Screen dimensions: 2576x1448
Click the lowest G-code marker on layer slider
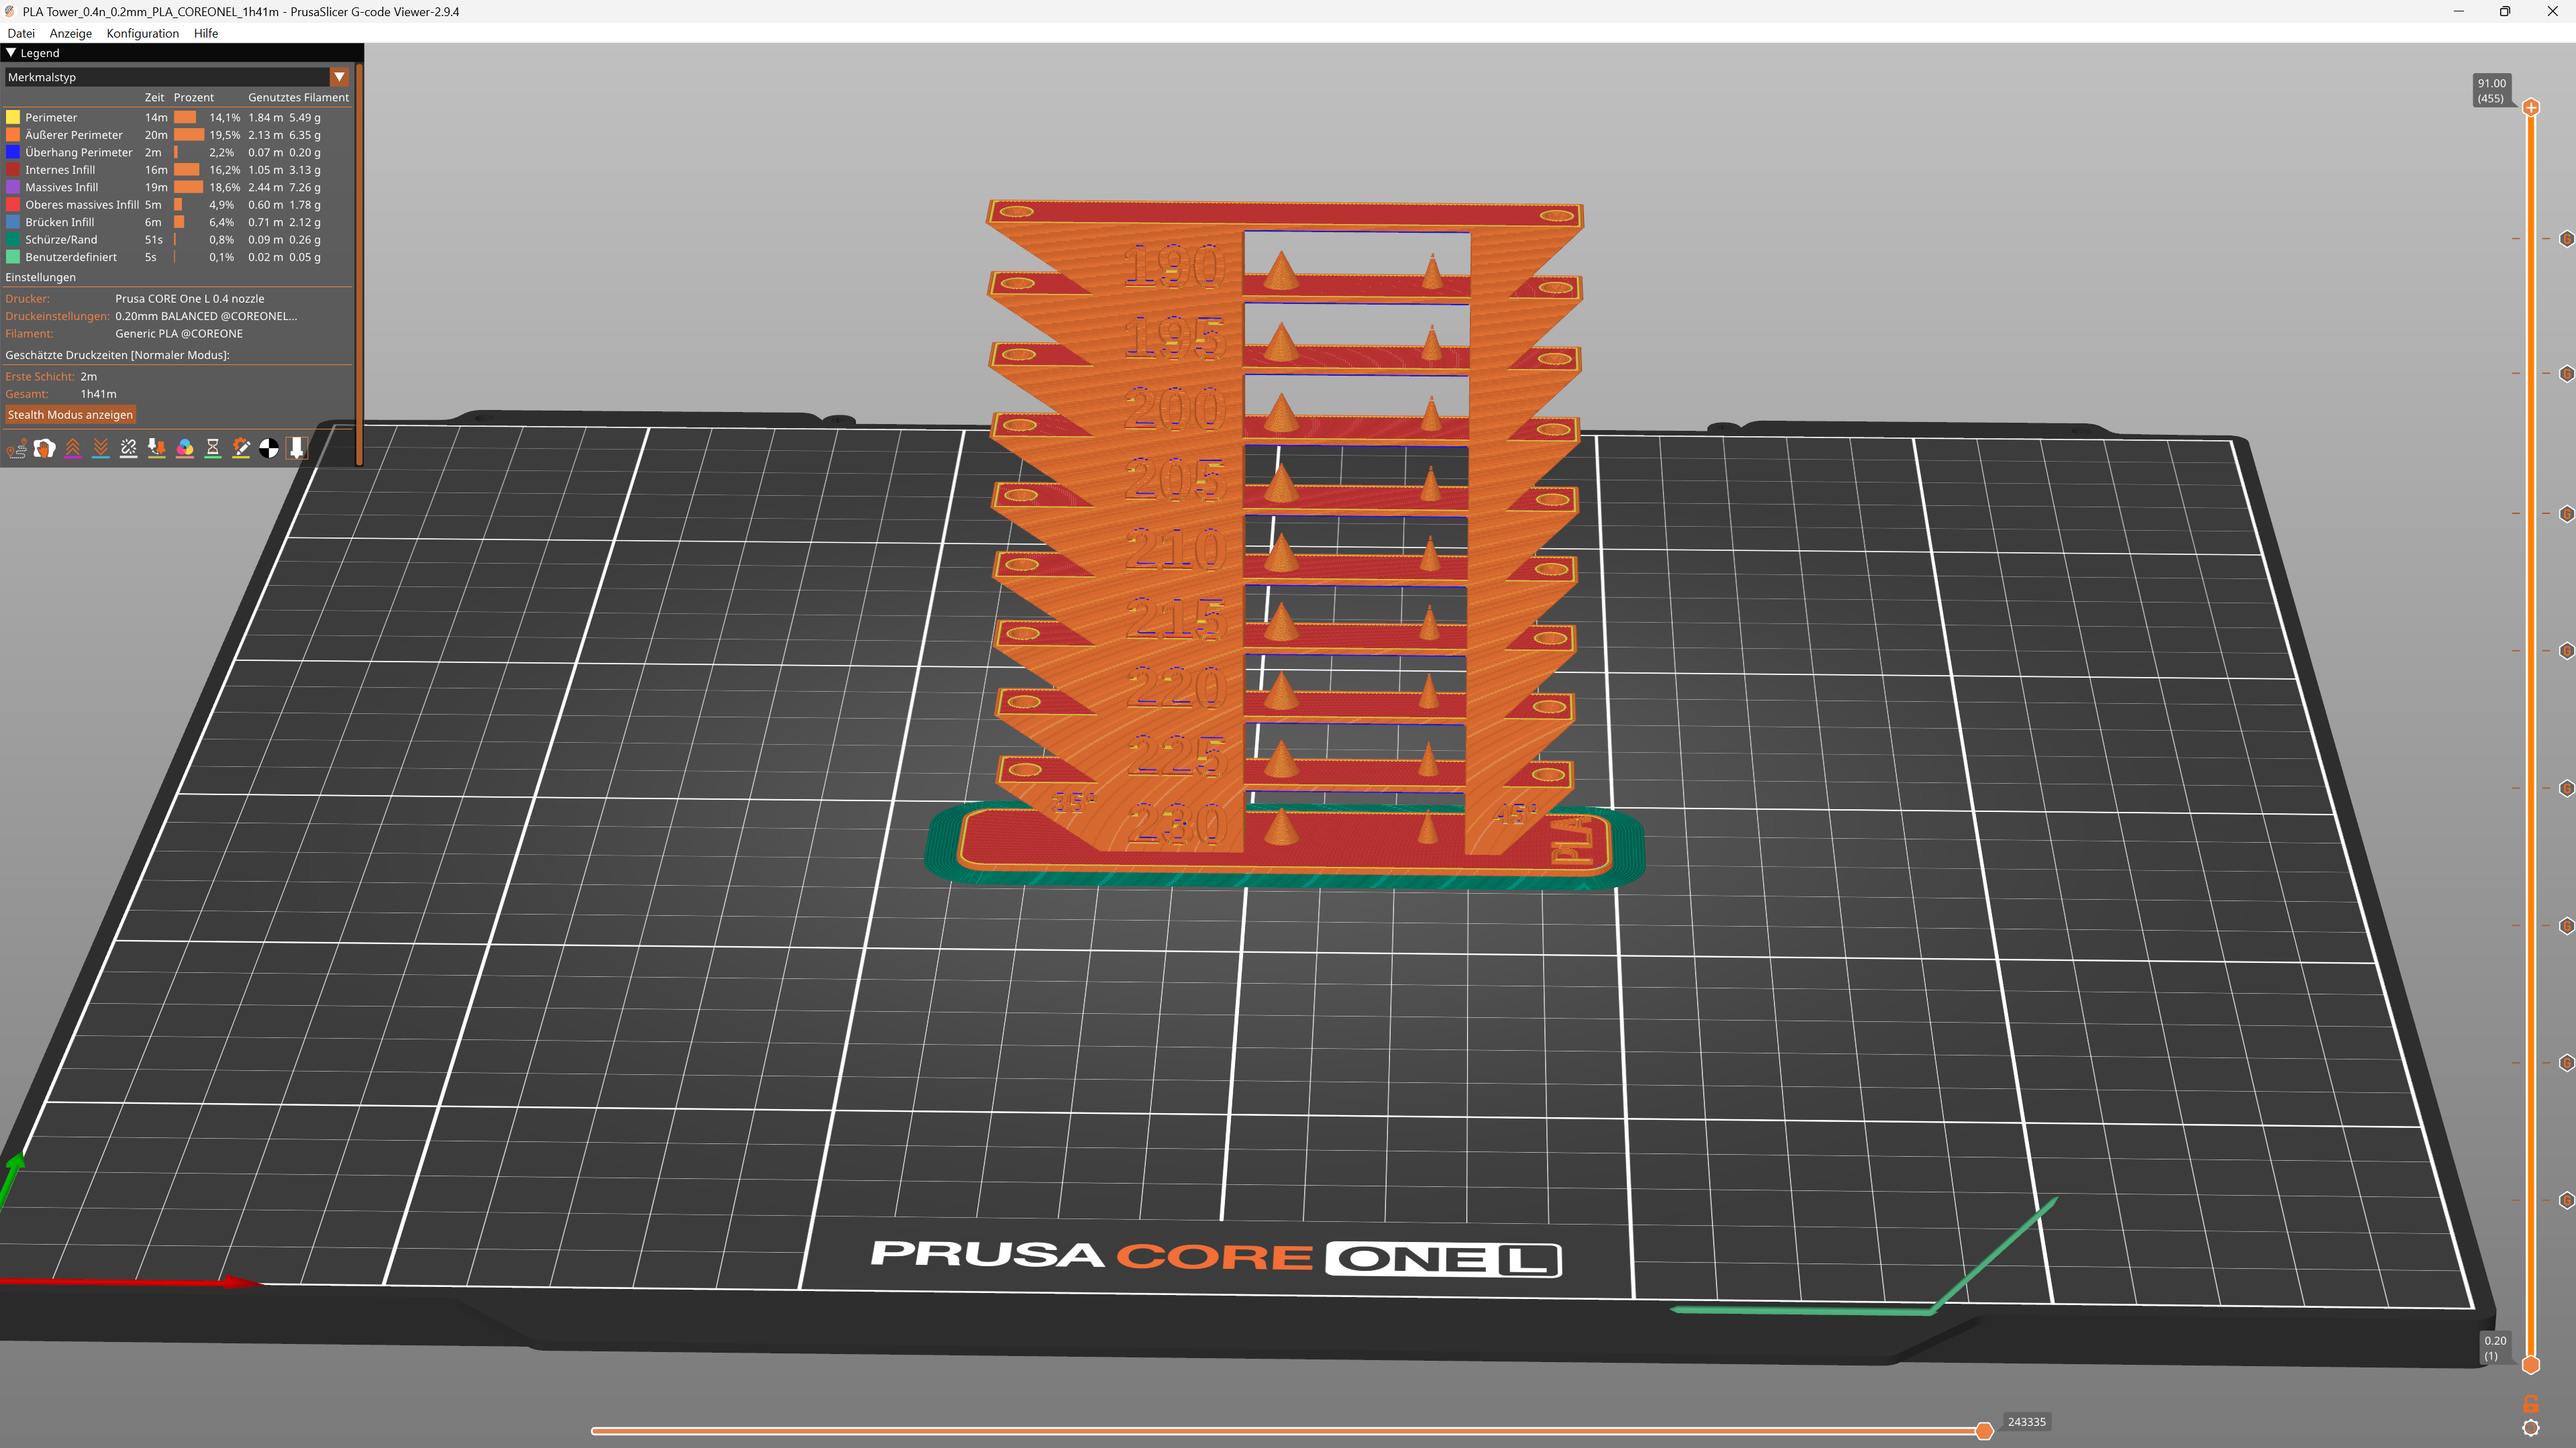tap(2566, 1200)
